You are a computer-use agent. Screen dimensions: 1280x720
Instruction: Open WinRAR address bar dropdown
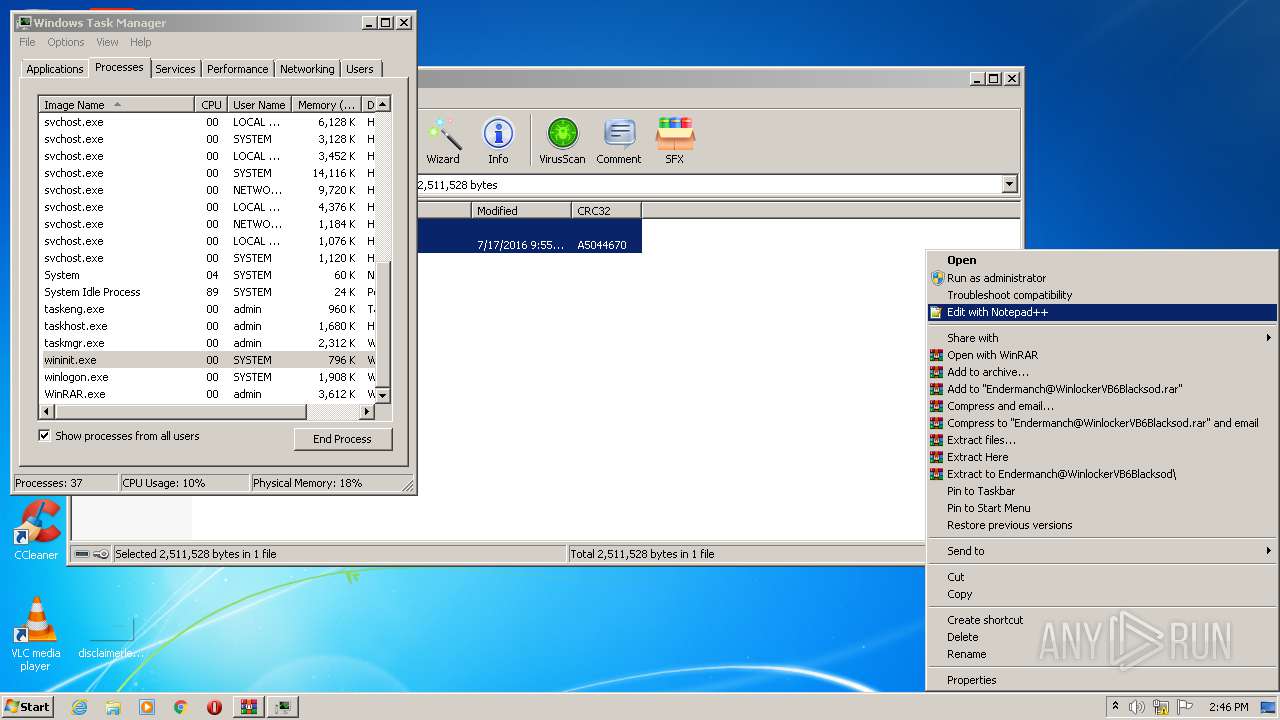[1009, 185]
